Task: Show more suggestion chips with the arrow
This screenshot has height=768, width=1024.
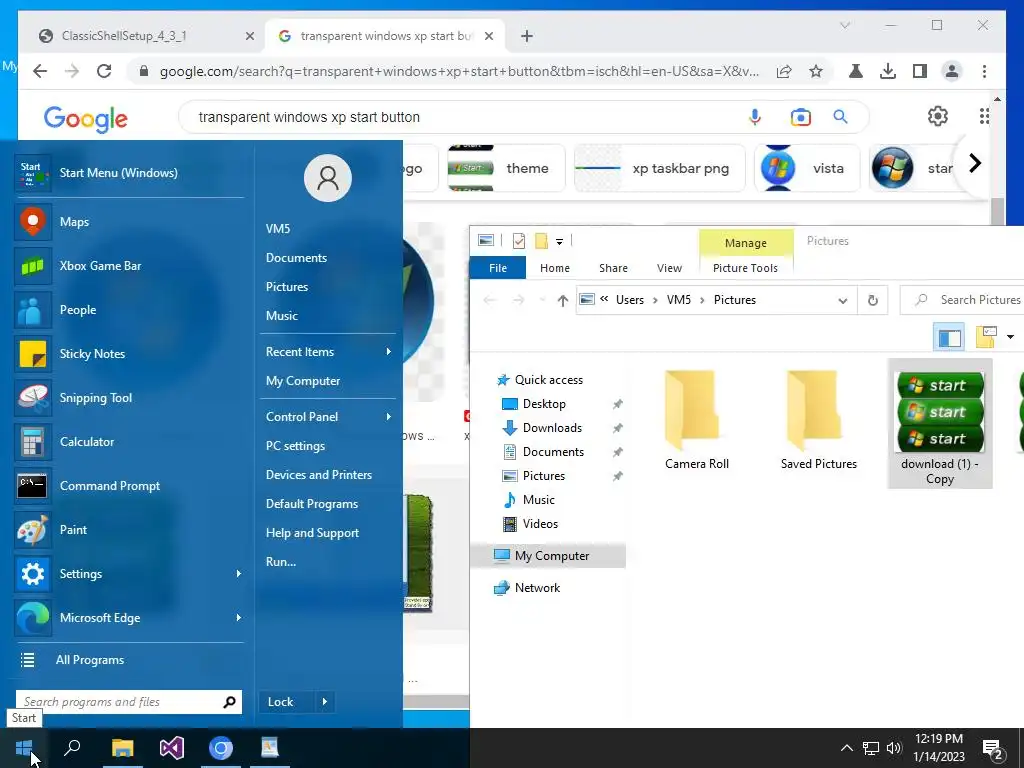Action: click(x=974, y=163)
